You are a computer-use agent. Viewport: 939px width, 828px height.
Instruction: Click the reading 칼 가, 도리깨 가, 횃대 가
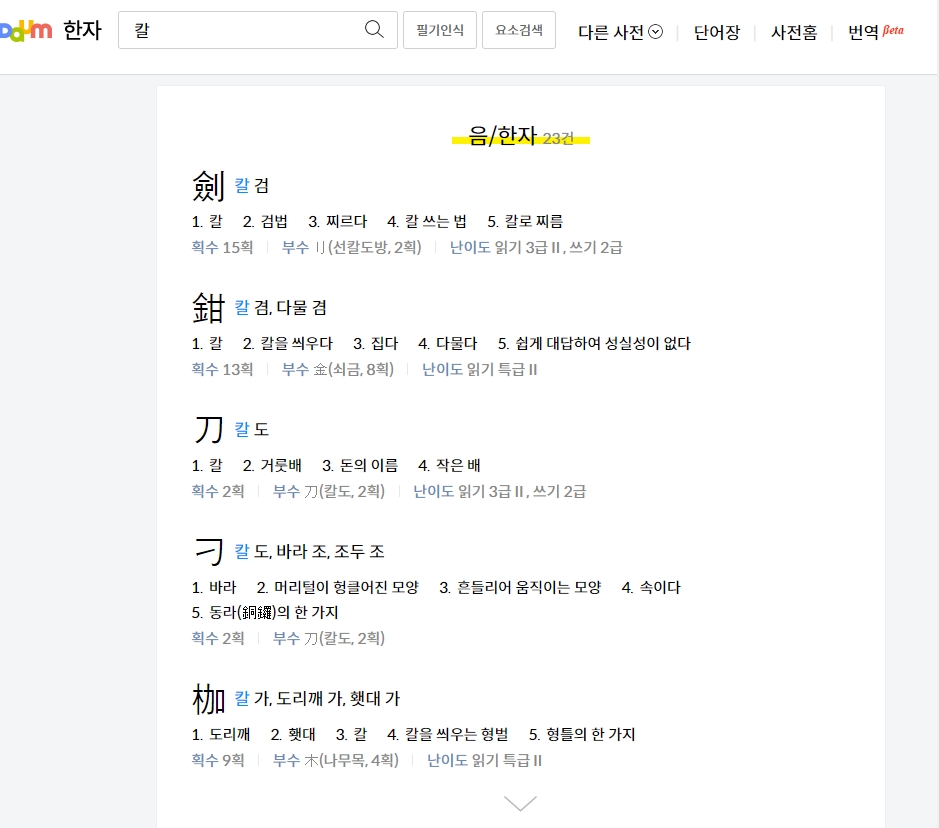pos(317,699)
